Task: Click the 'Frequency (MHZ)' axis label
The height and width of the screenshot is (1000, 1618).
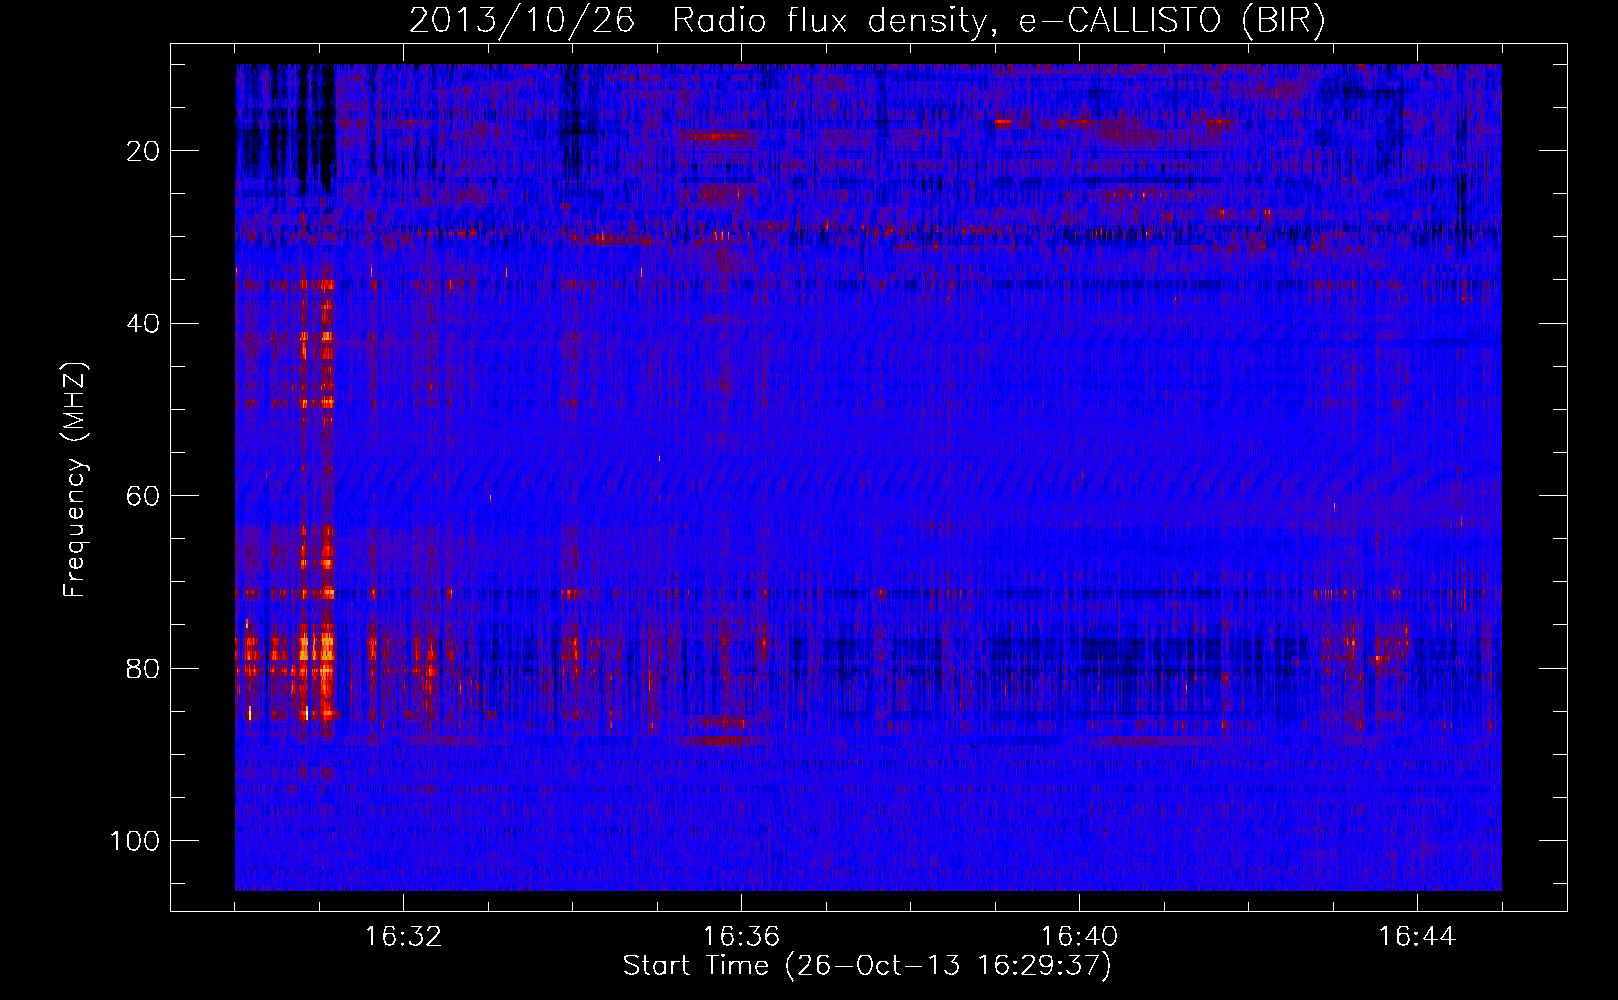Action: (x=75, y=480)
